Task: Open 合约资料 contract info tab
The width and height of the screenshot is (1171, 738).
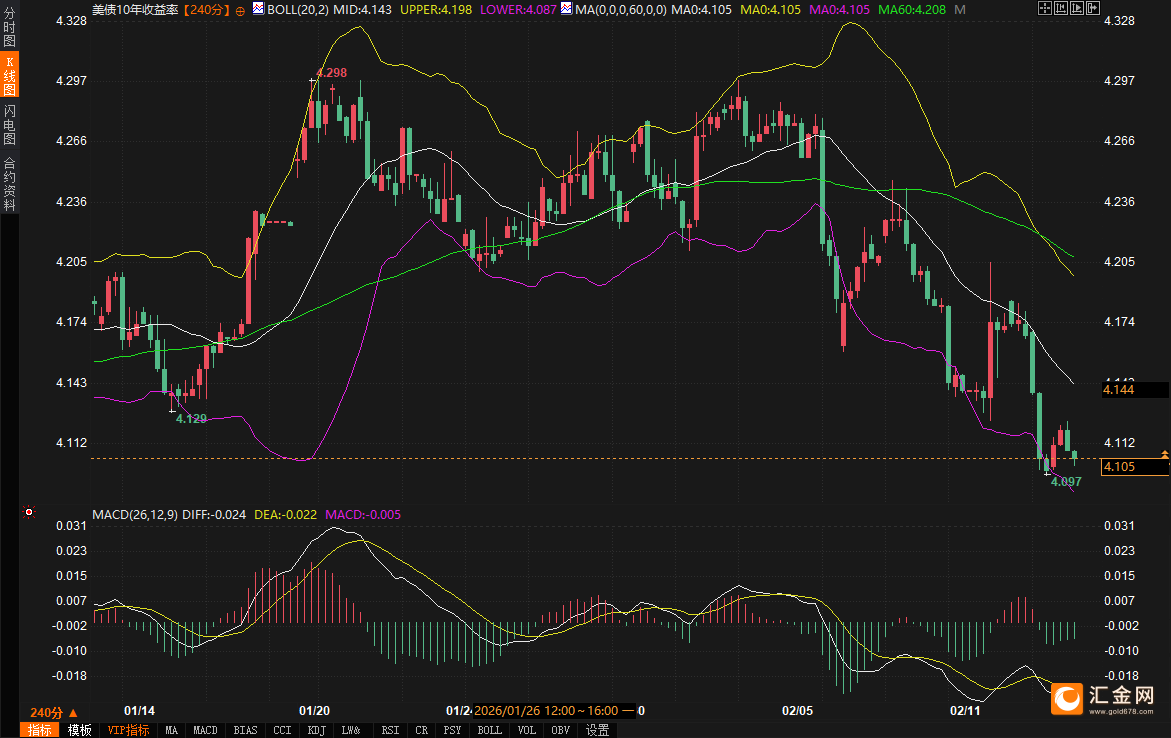Action: (9, 183)
